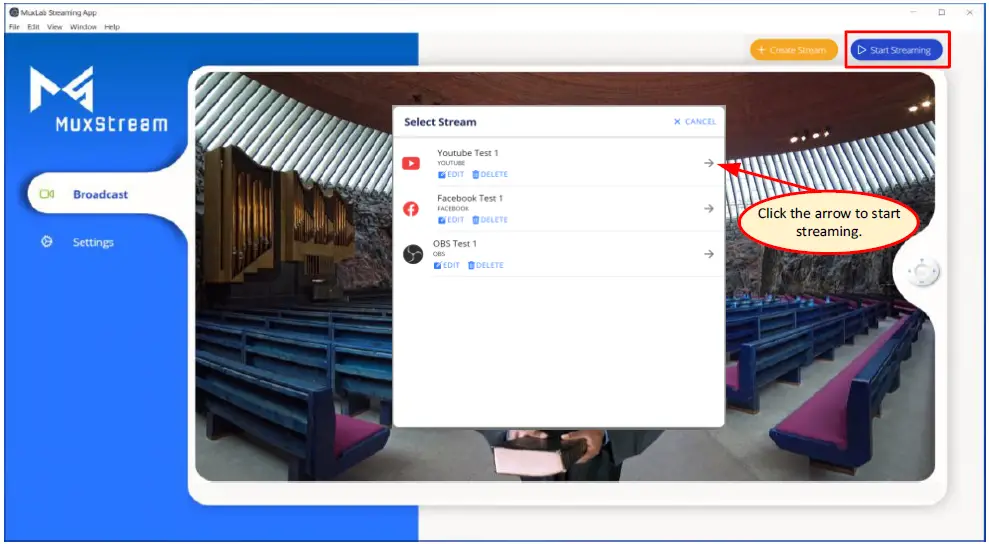Click the Broadcast camera icon in sidebar
The width and height of the screenshot is (989, 544).
pos(47,194)
